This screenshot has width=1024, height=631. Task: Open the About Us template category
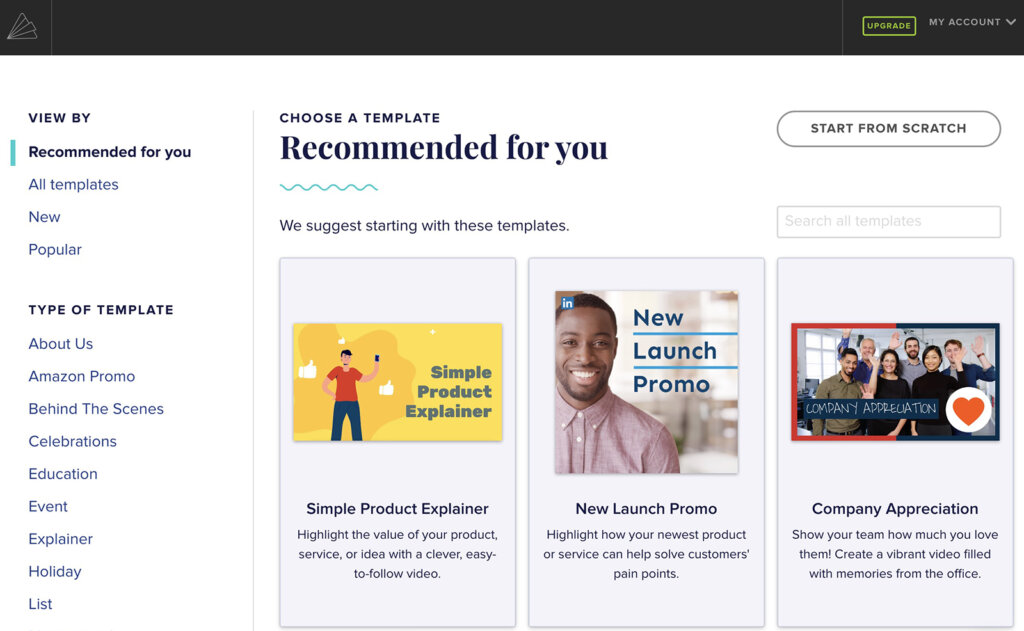click(60, 343)
